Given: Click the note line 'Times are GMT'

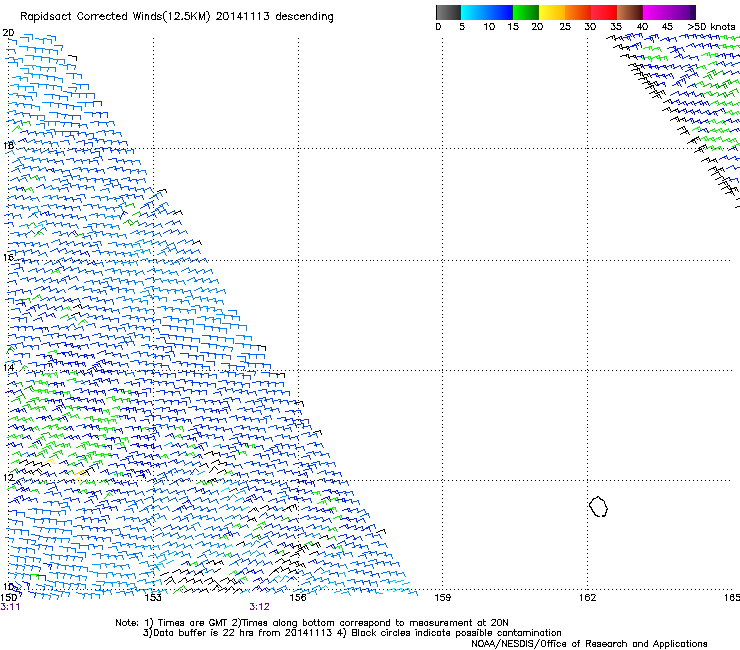Looking at the screenshot, I should click(x=193, y=623).
